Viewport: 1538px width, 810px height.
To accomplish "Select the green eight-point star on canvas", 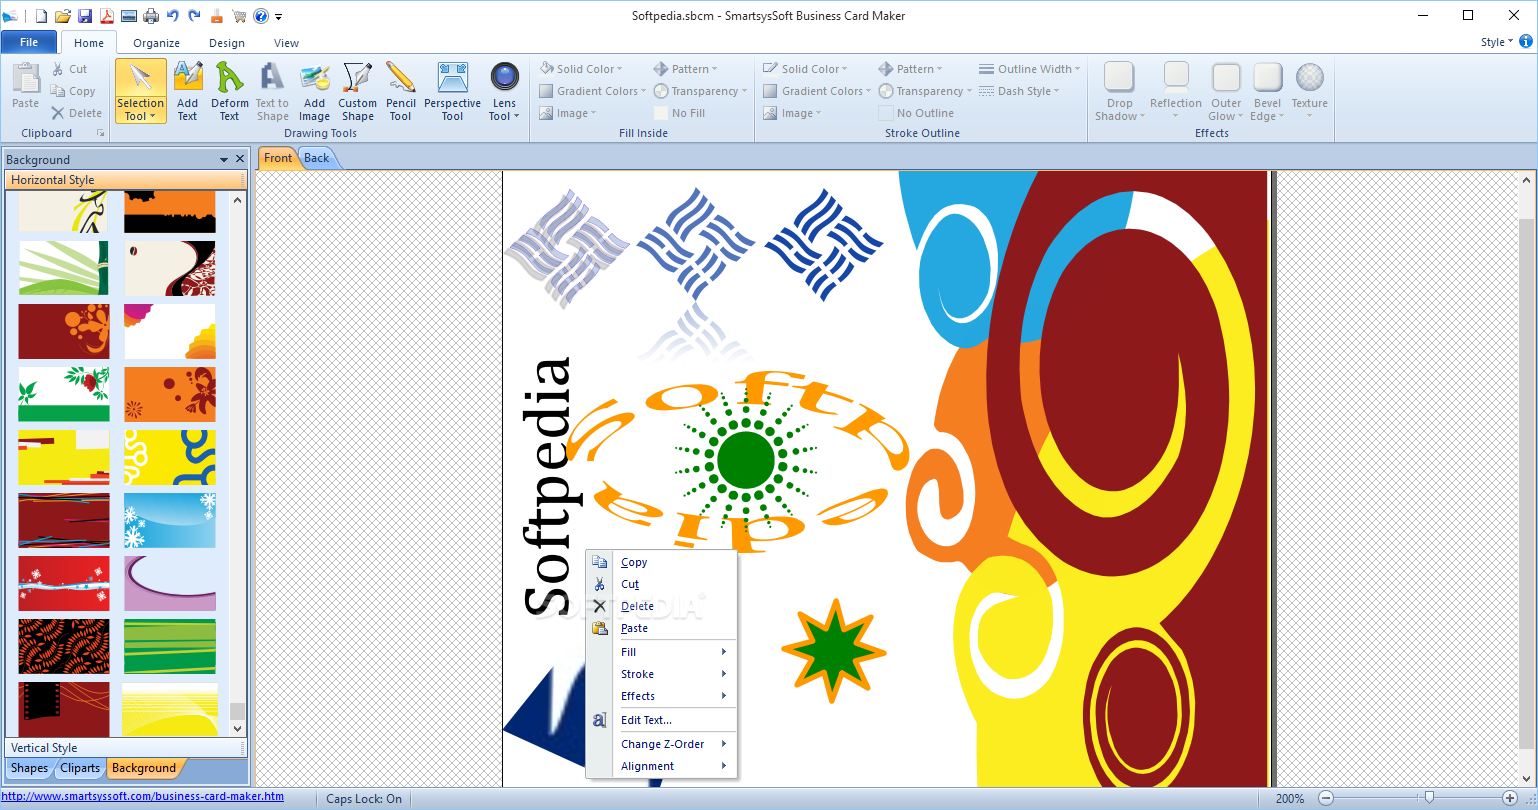I will pos(832,651).
